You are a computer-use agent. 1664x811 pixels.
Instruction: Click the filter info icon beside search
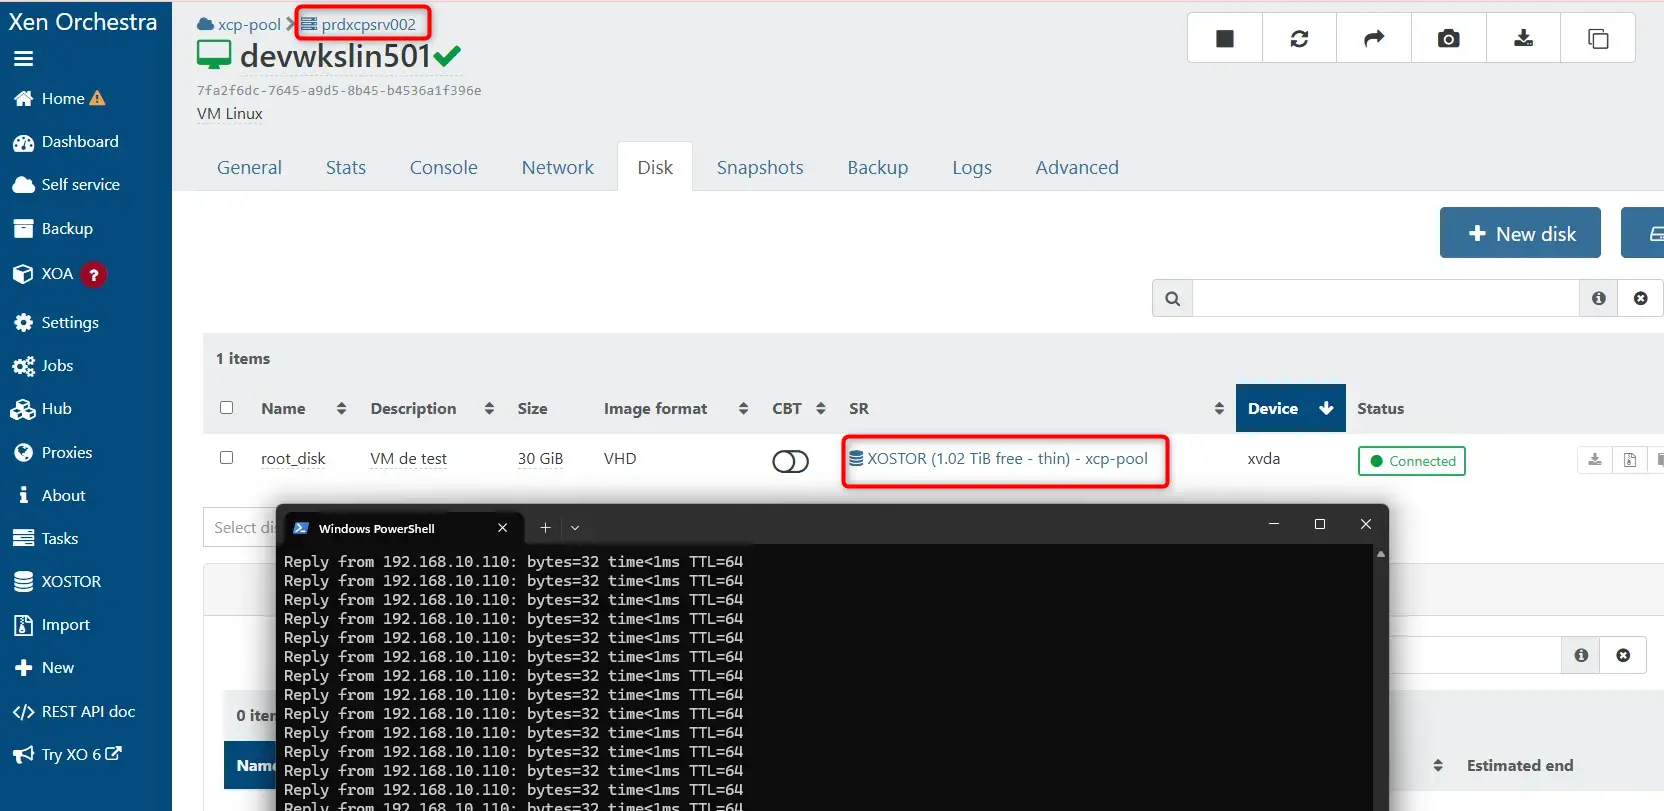tap(1599, 298)
